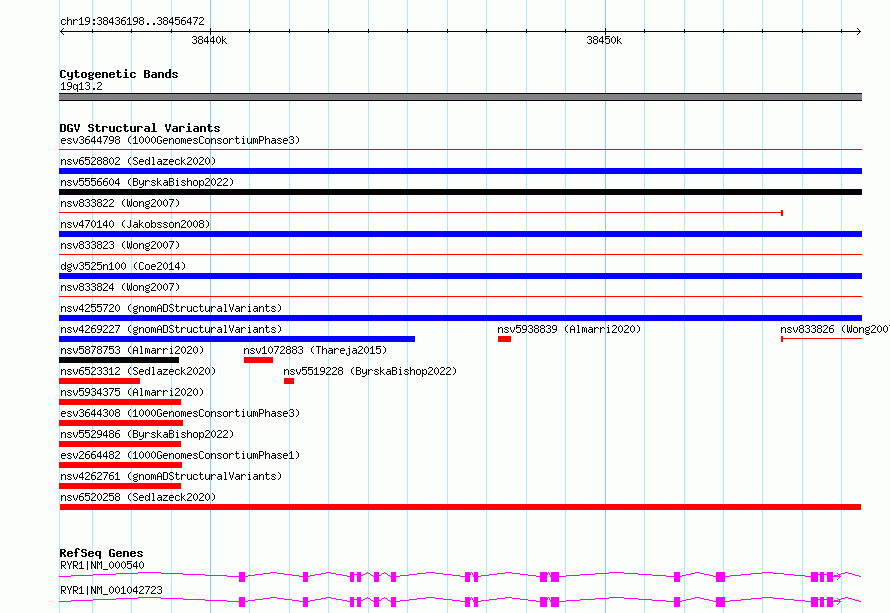Select the RYR1|NM_000540 gene label
890x613 pixels.
coord(102,565)
